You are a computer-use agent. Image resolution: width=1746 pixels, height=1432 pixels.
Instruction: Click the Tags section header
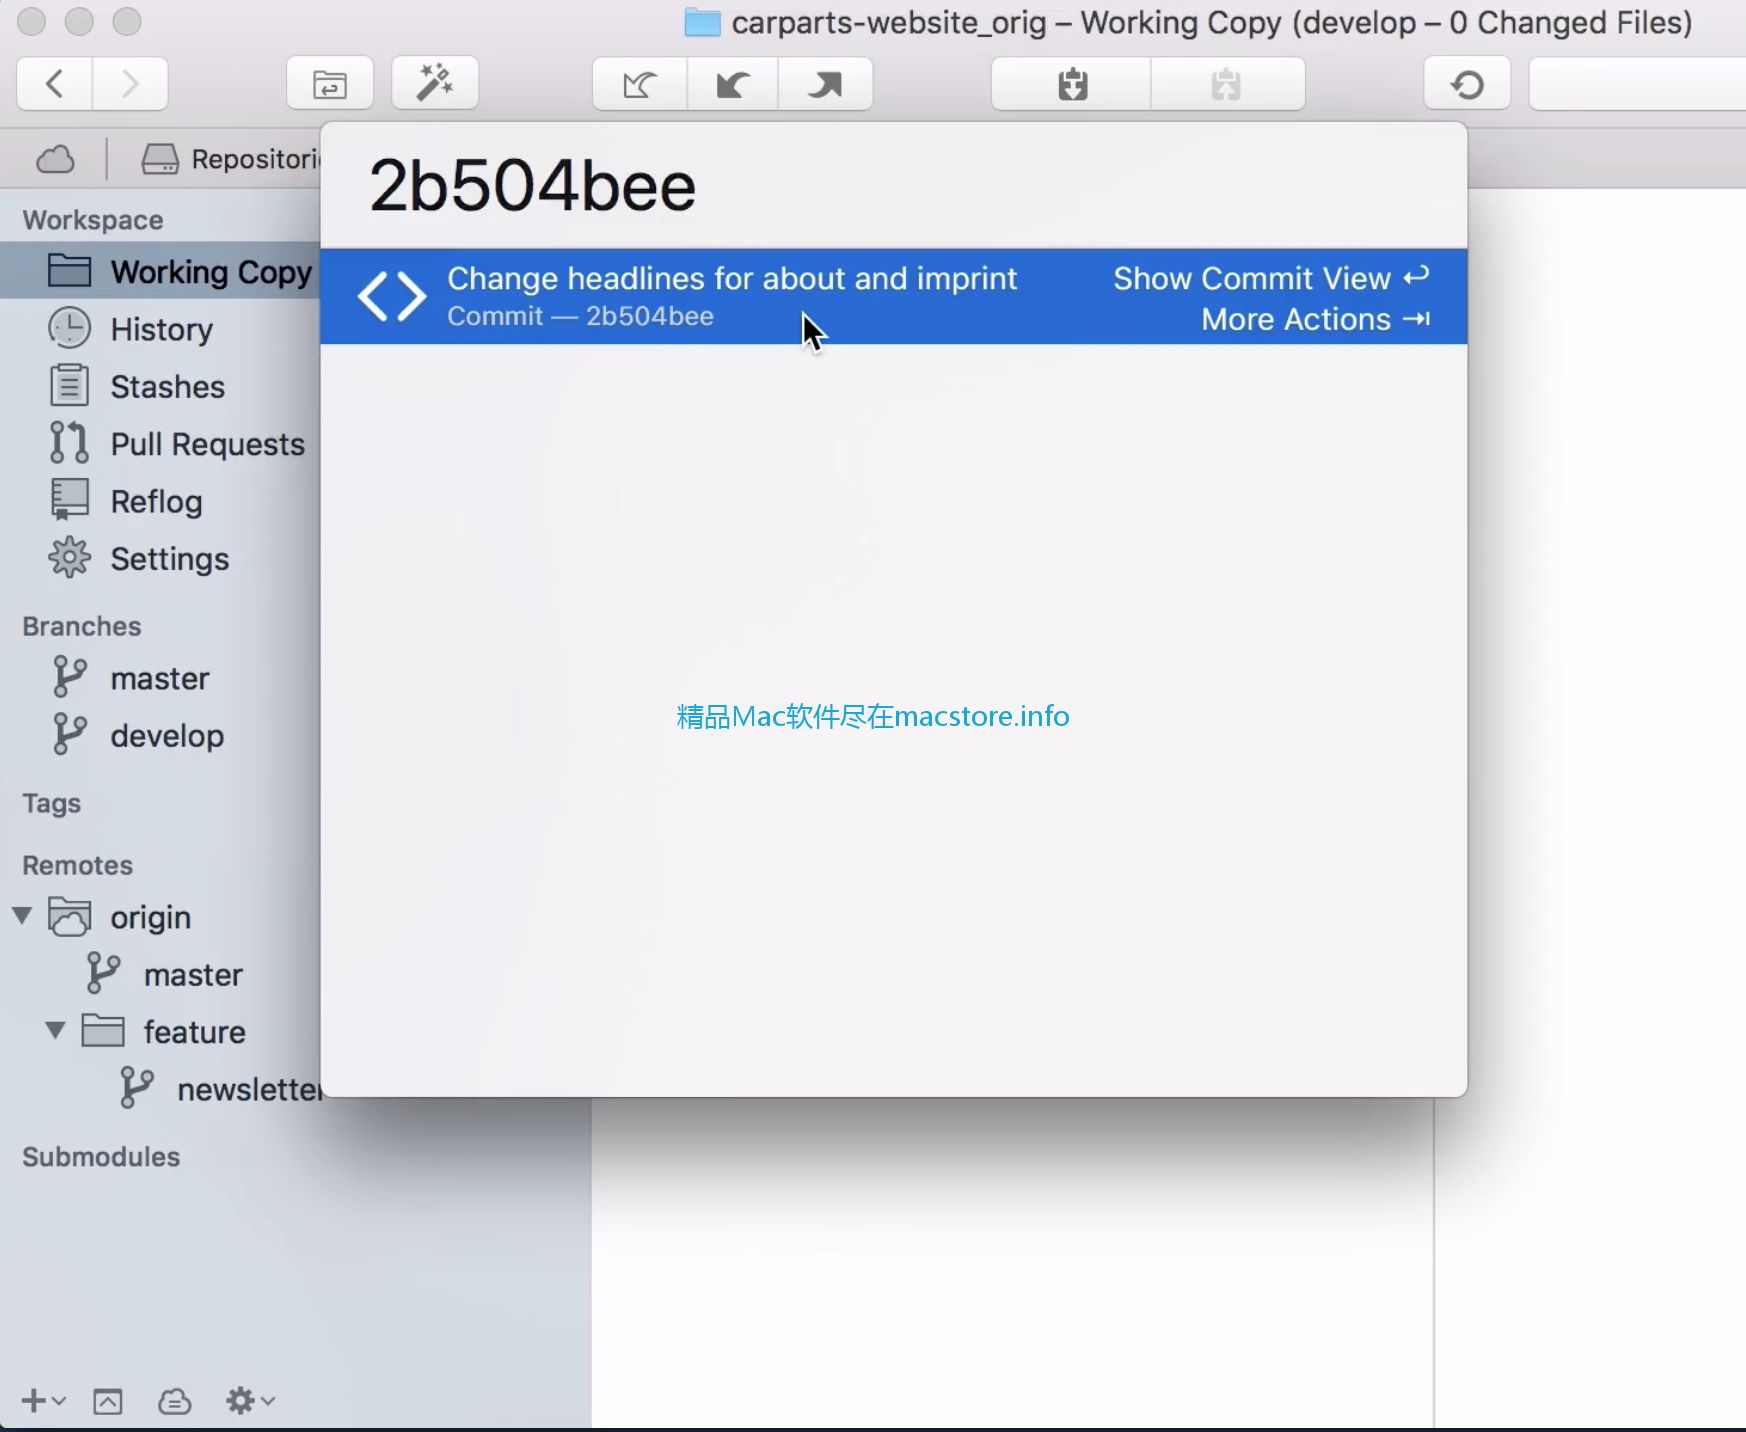point(51,803)
